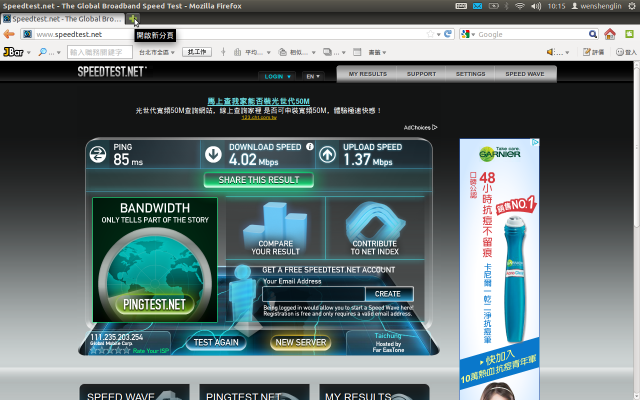The image size is (640, 400).
Task: Open the Wi-Fi network indicator
Action: tap(520, 6)
